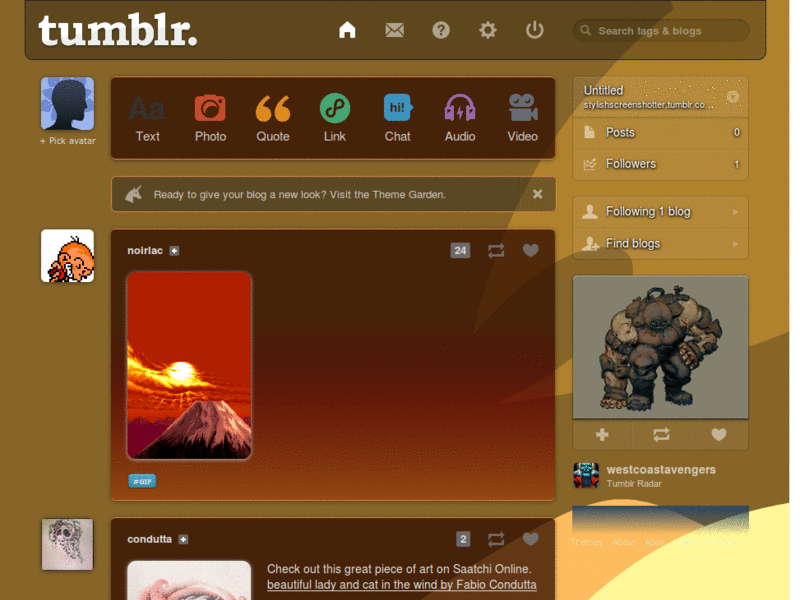Open Following 1 blog
800x600 pixels.
(x=661, y=212)
